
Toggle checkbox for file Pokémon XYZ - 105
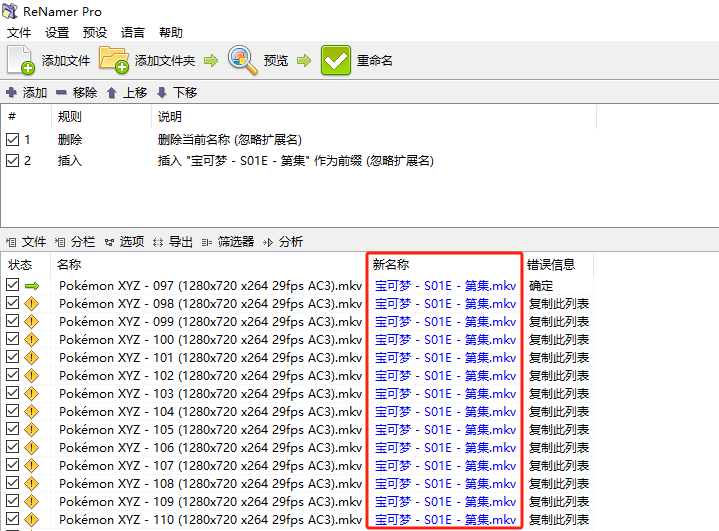click(12, 429)
